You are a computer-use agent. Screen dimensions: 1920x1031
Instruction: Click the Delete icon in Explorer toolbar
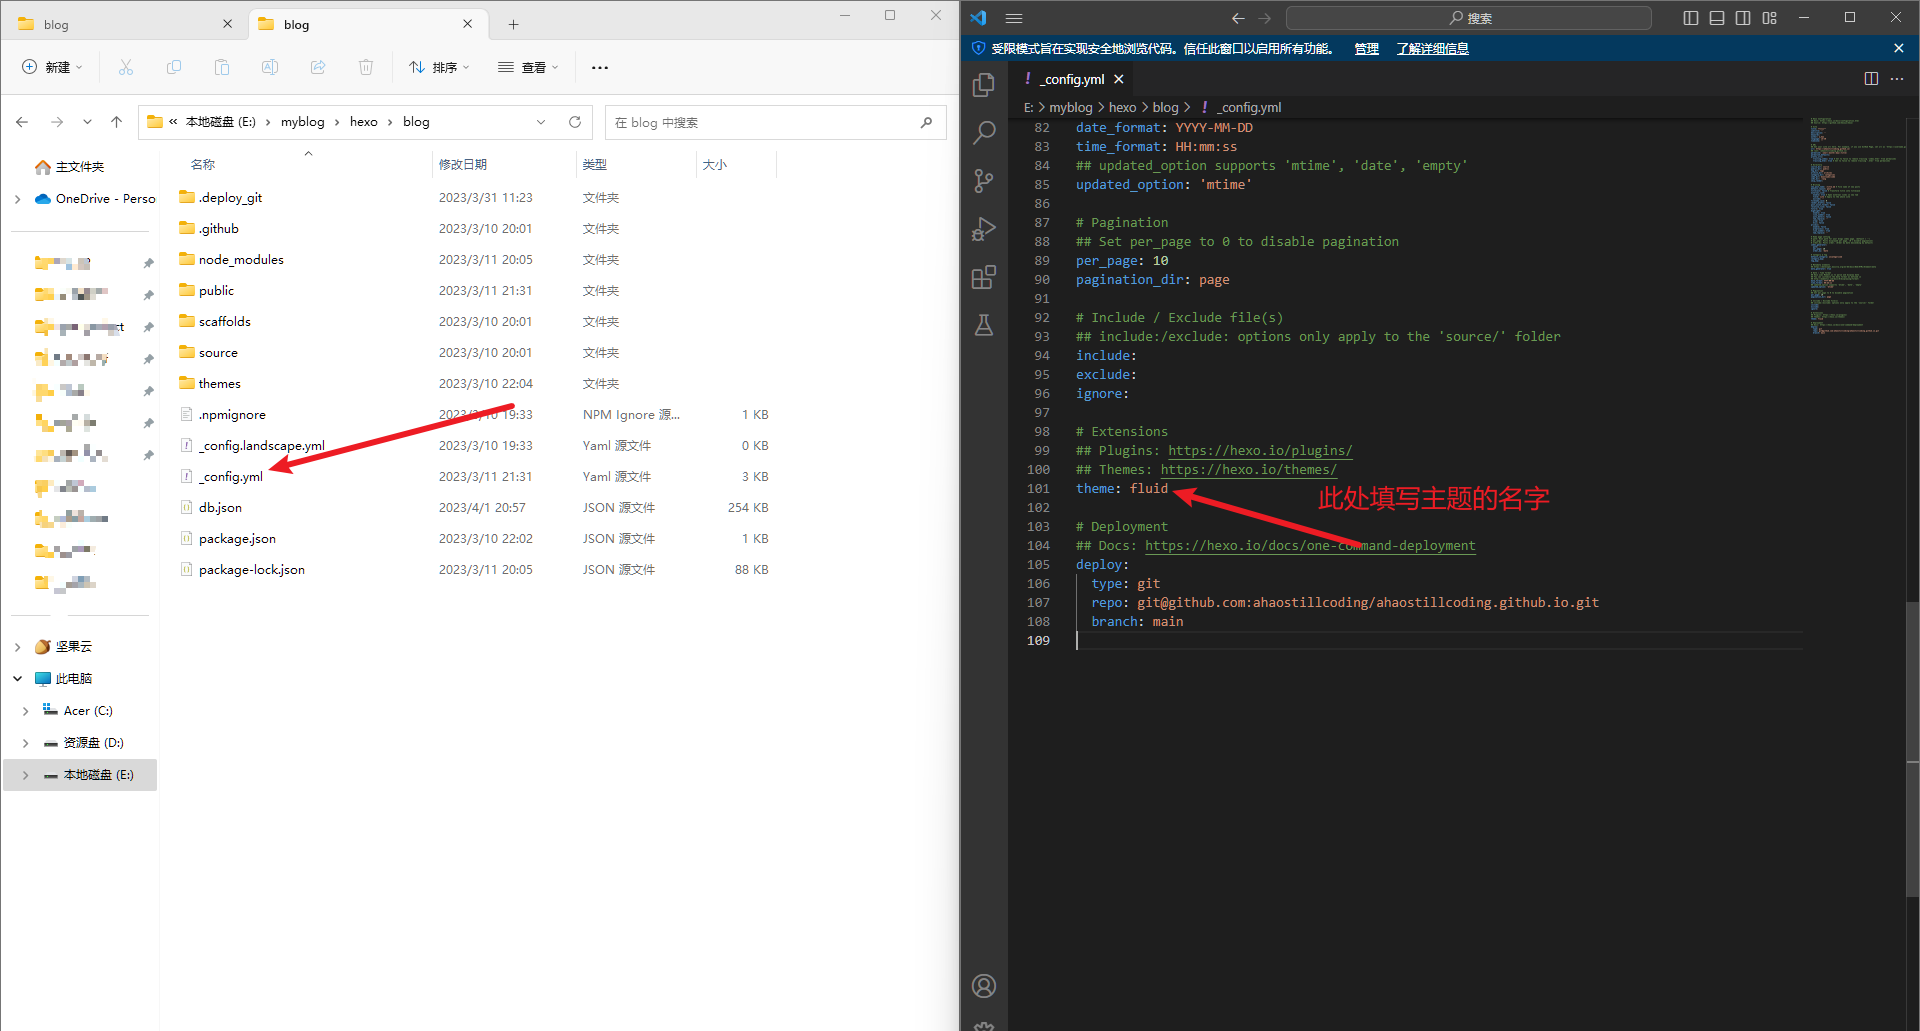point(366,67)
